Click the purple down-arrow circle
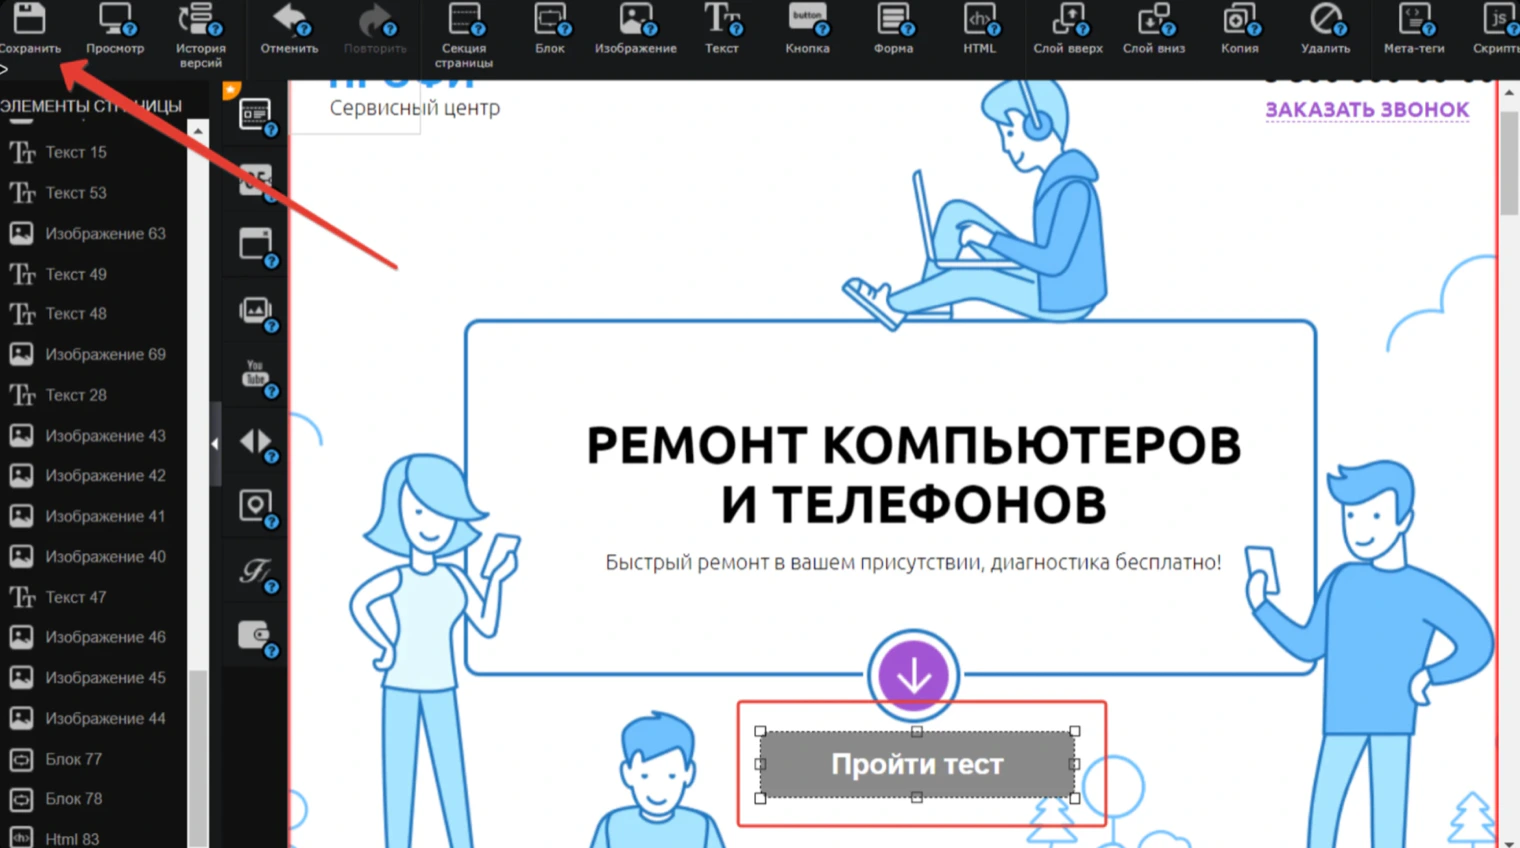 913,676
